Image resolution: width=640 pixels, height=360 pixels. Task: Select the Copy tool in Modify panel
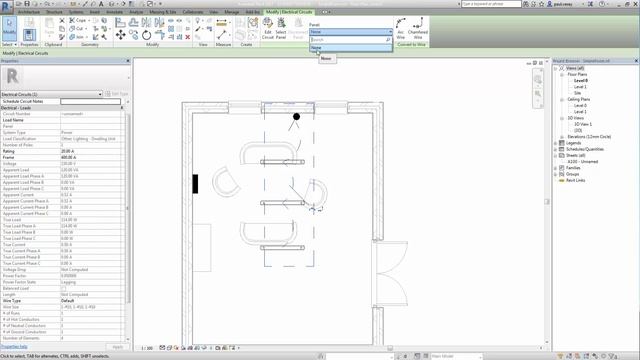tap(133, 35)
